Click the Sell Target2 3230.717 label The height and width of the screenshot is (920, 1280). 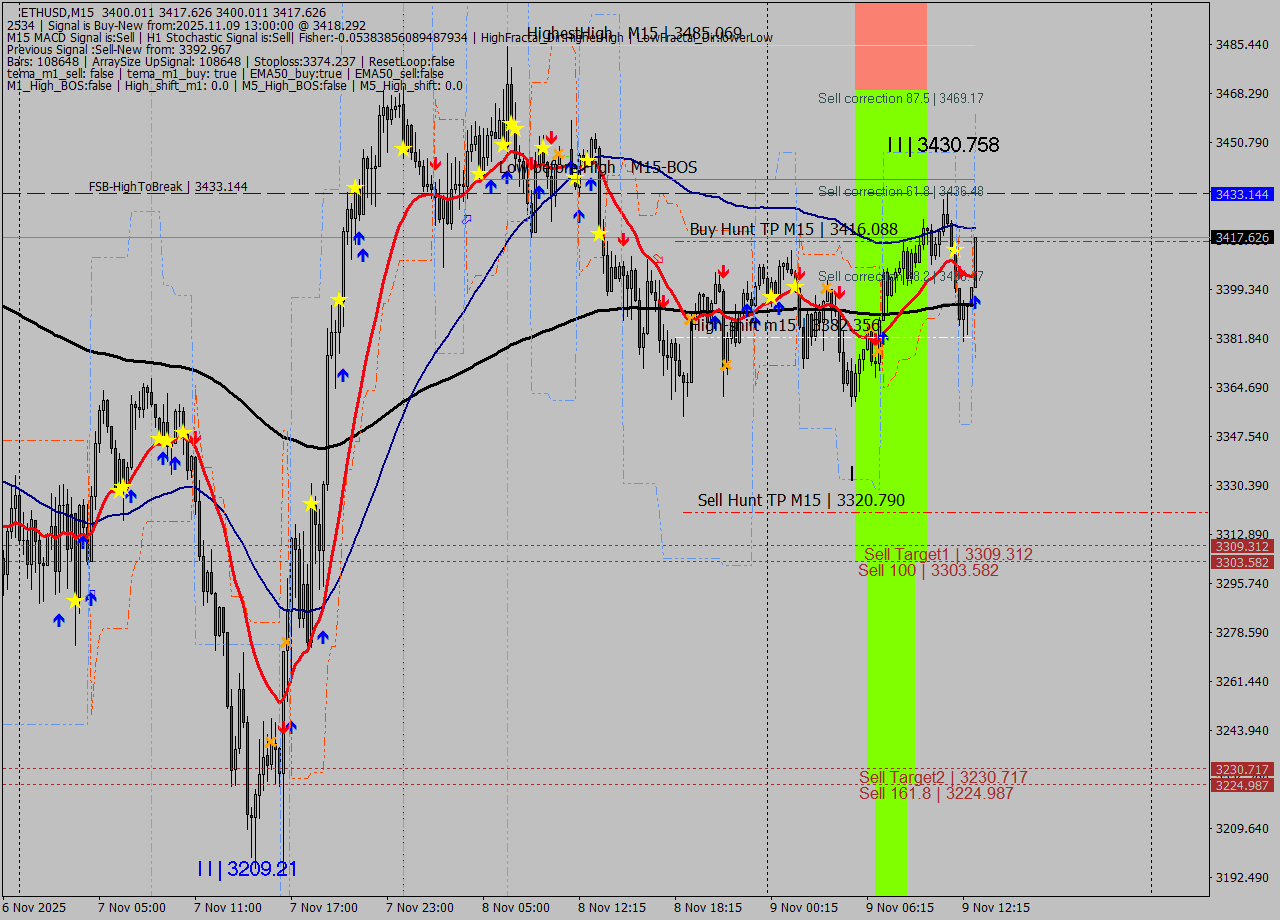(943, 777)
